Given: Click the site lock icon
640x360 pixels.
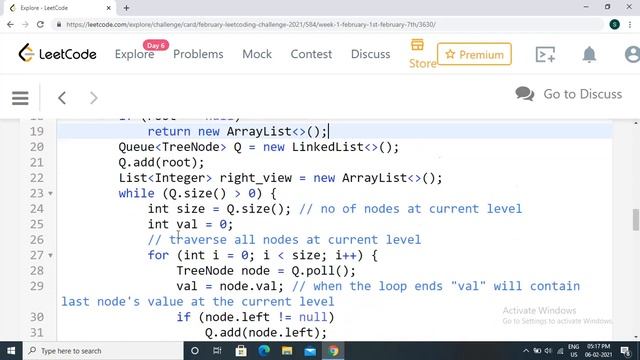Looking at the screenshot, I should click(x=59, y=24).
